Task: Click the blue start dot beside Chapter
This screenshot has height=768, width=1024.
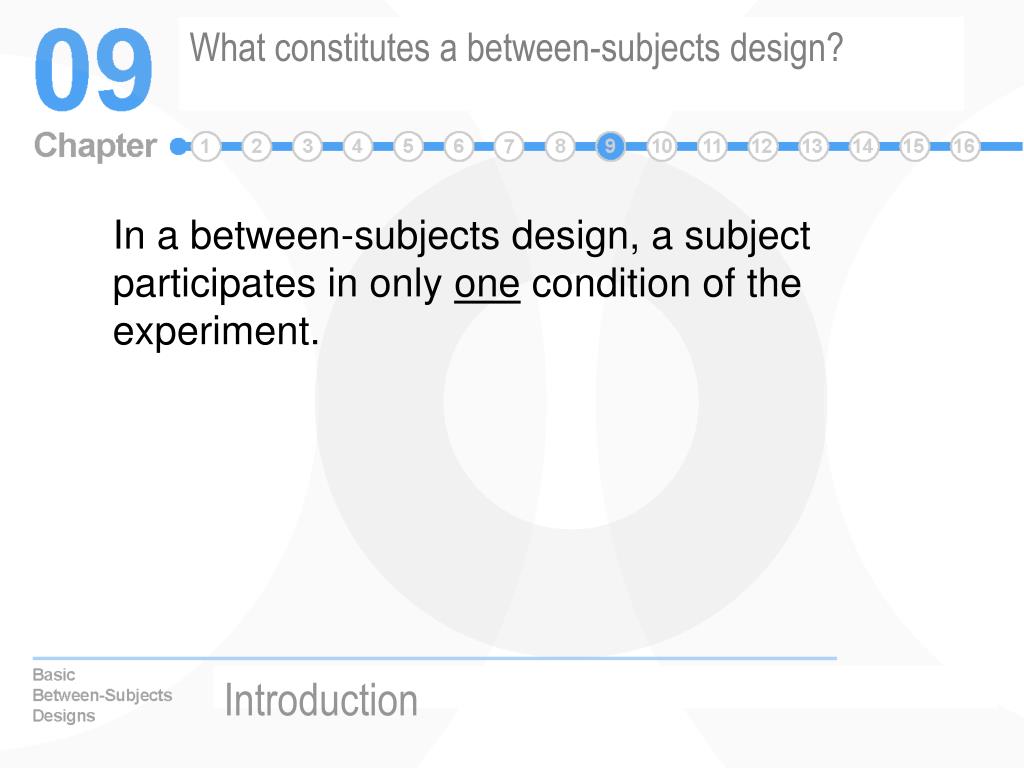Action: click(178, 146)
